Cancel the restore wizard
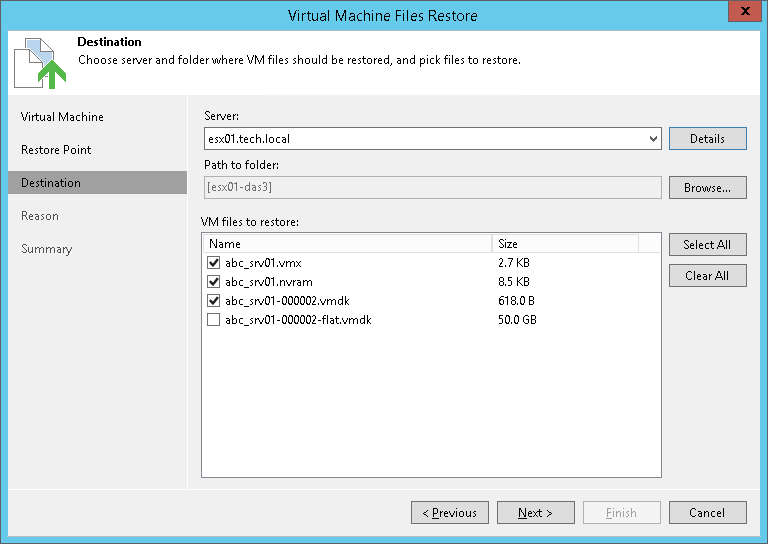 coord(707,513)
